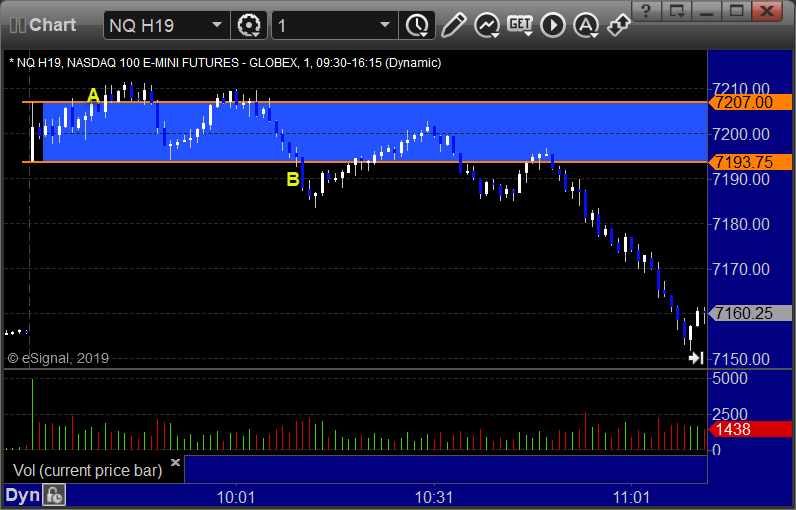Close the Vol study pane with x
The width and height of the screenshot is (796, 510).
click(175, 462)
